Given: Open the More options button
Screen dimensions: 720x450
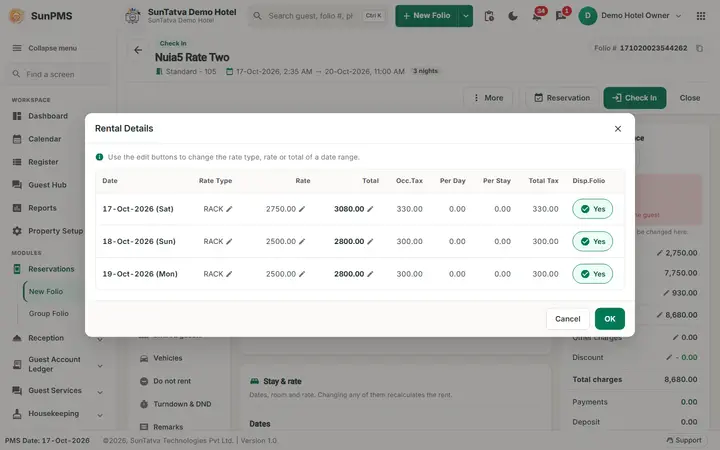Looking at the screenshot, I should (488, 98).
